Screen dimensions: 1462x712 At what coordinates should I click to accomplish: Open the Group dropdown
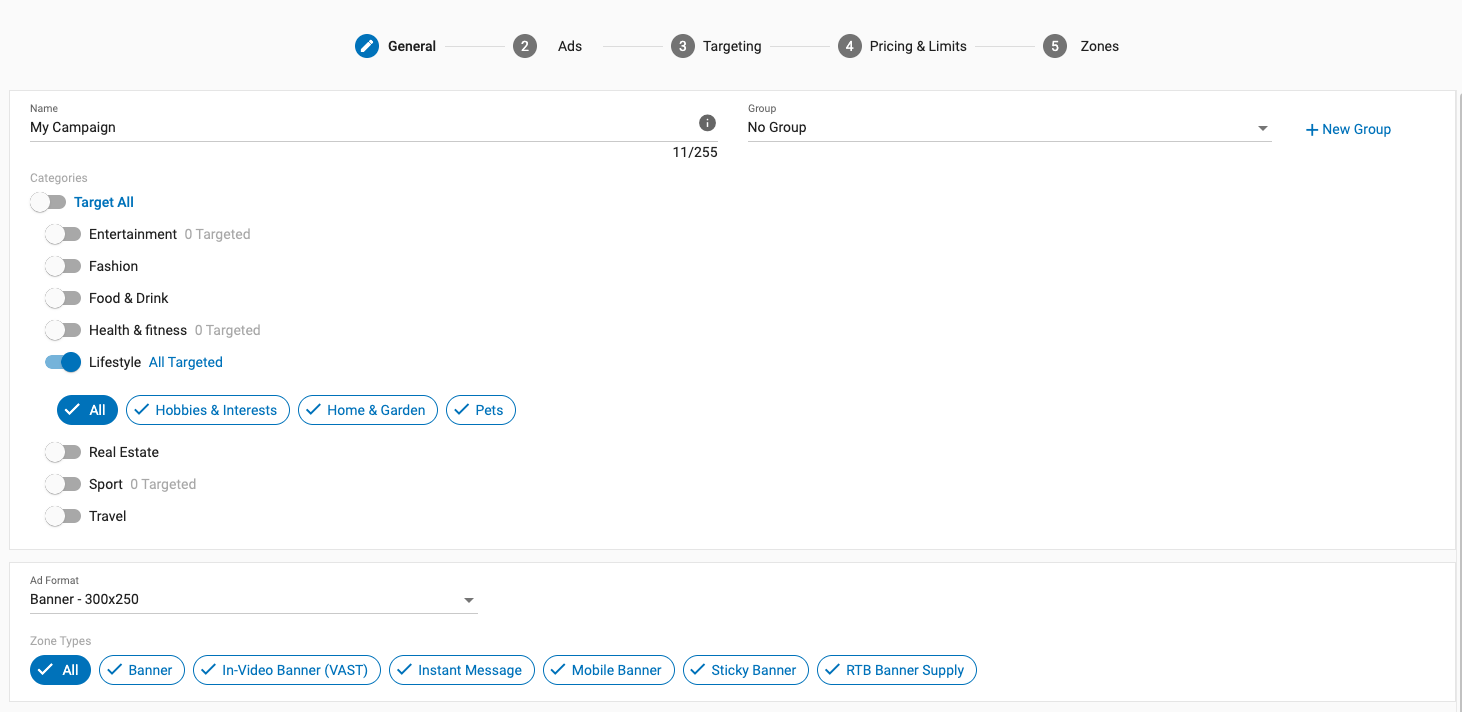pos(1008,128)
